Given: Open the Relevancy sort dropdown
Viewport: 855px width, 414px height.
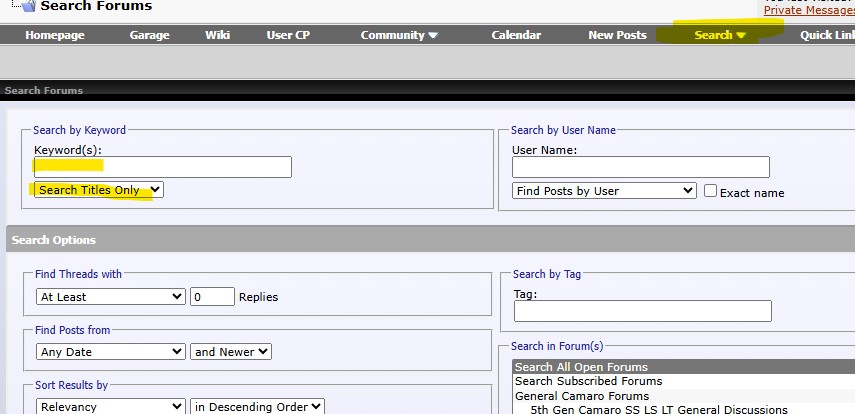Looking at the screenshot, I should [x=111, y=406].
